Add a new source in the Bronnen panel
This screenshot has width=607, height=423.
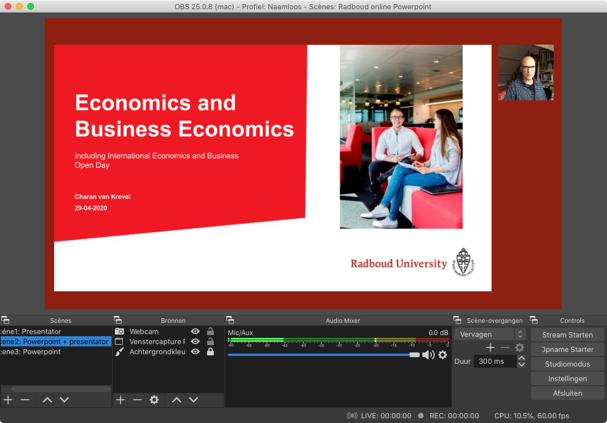120,400
